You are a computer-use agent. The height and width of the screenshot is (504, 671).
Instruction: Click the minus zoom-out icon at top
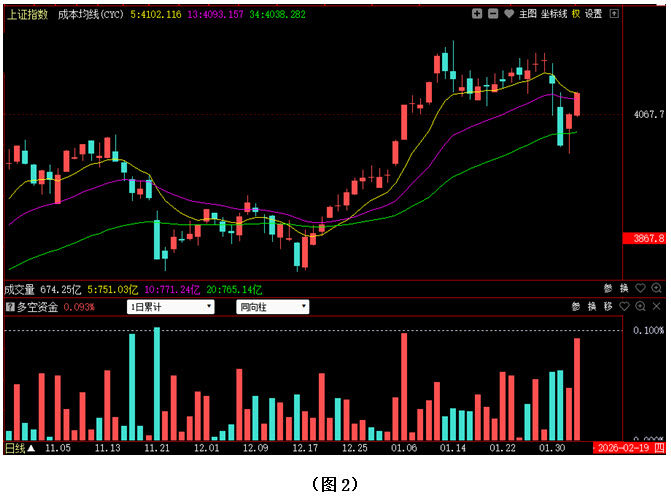coord(493,14)
